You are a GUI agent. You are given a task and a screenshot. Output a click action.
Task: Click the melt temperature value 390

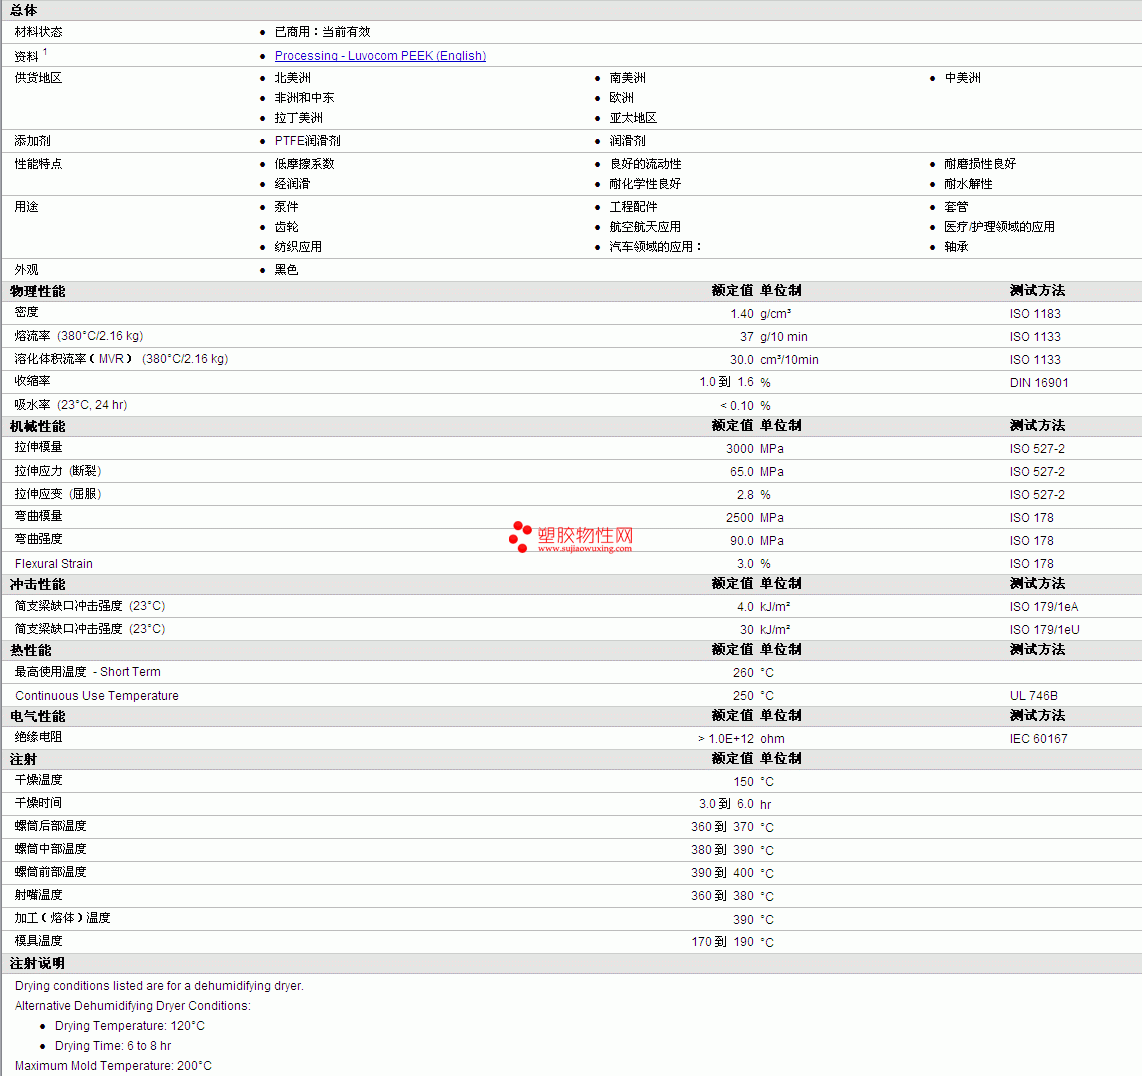tap(744, 920)
